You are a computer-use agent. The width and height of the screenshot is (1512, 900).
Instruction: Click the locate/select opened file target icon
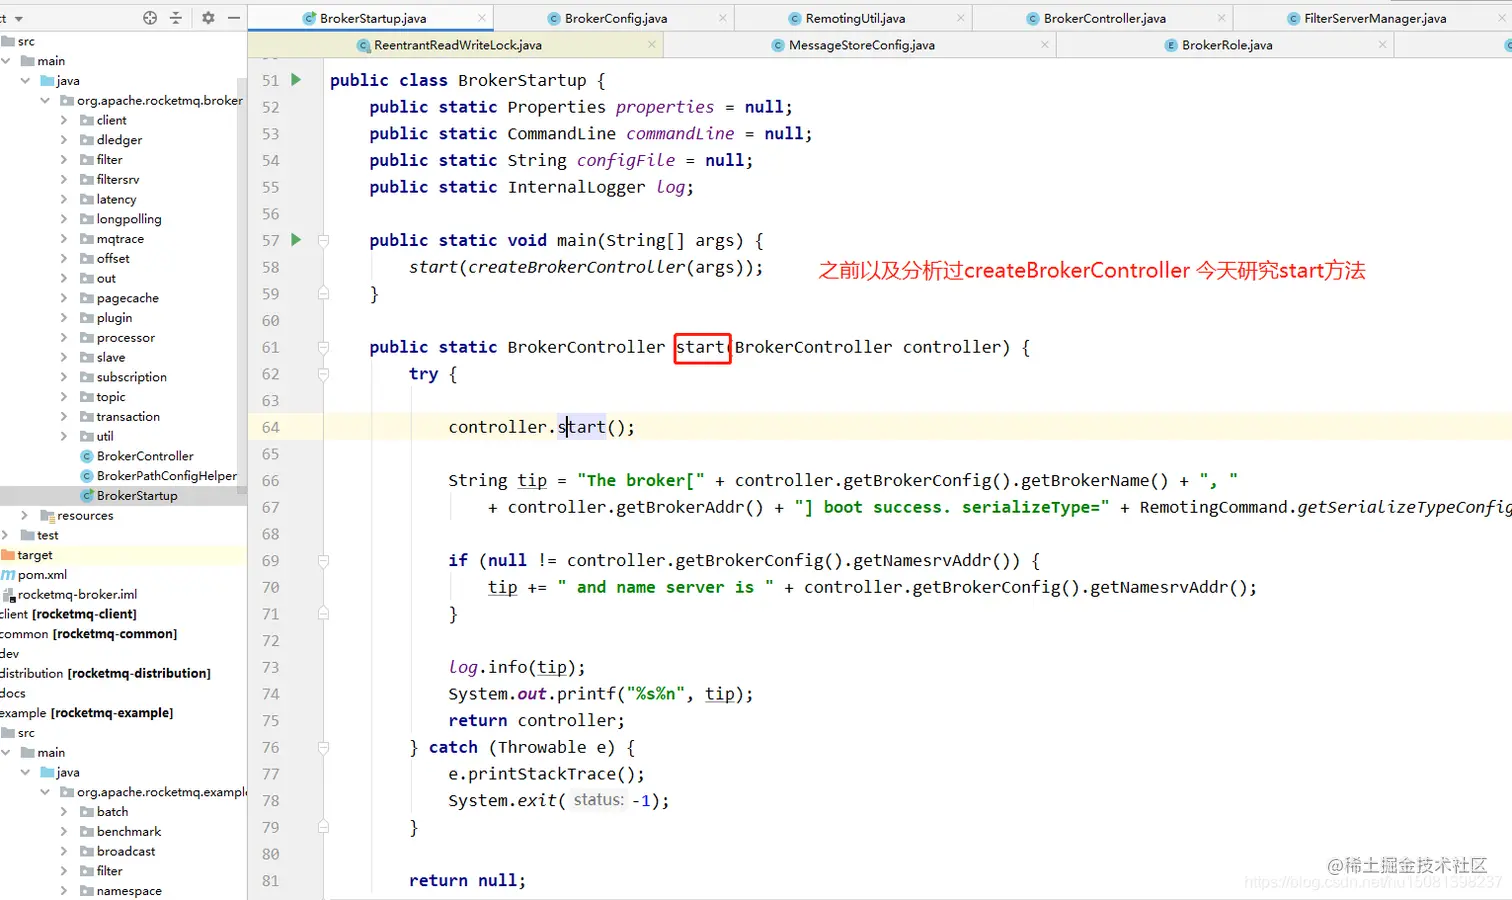[150, 18]
